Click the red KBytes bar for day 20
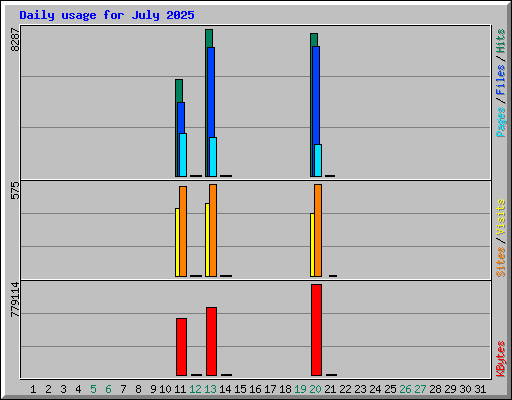 pos(316,330)
